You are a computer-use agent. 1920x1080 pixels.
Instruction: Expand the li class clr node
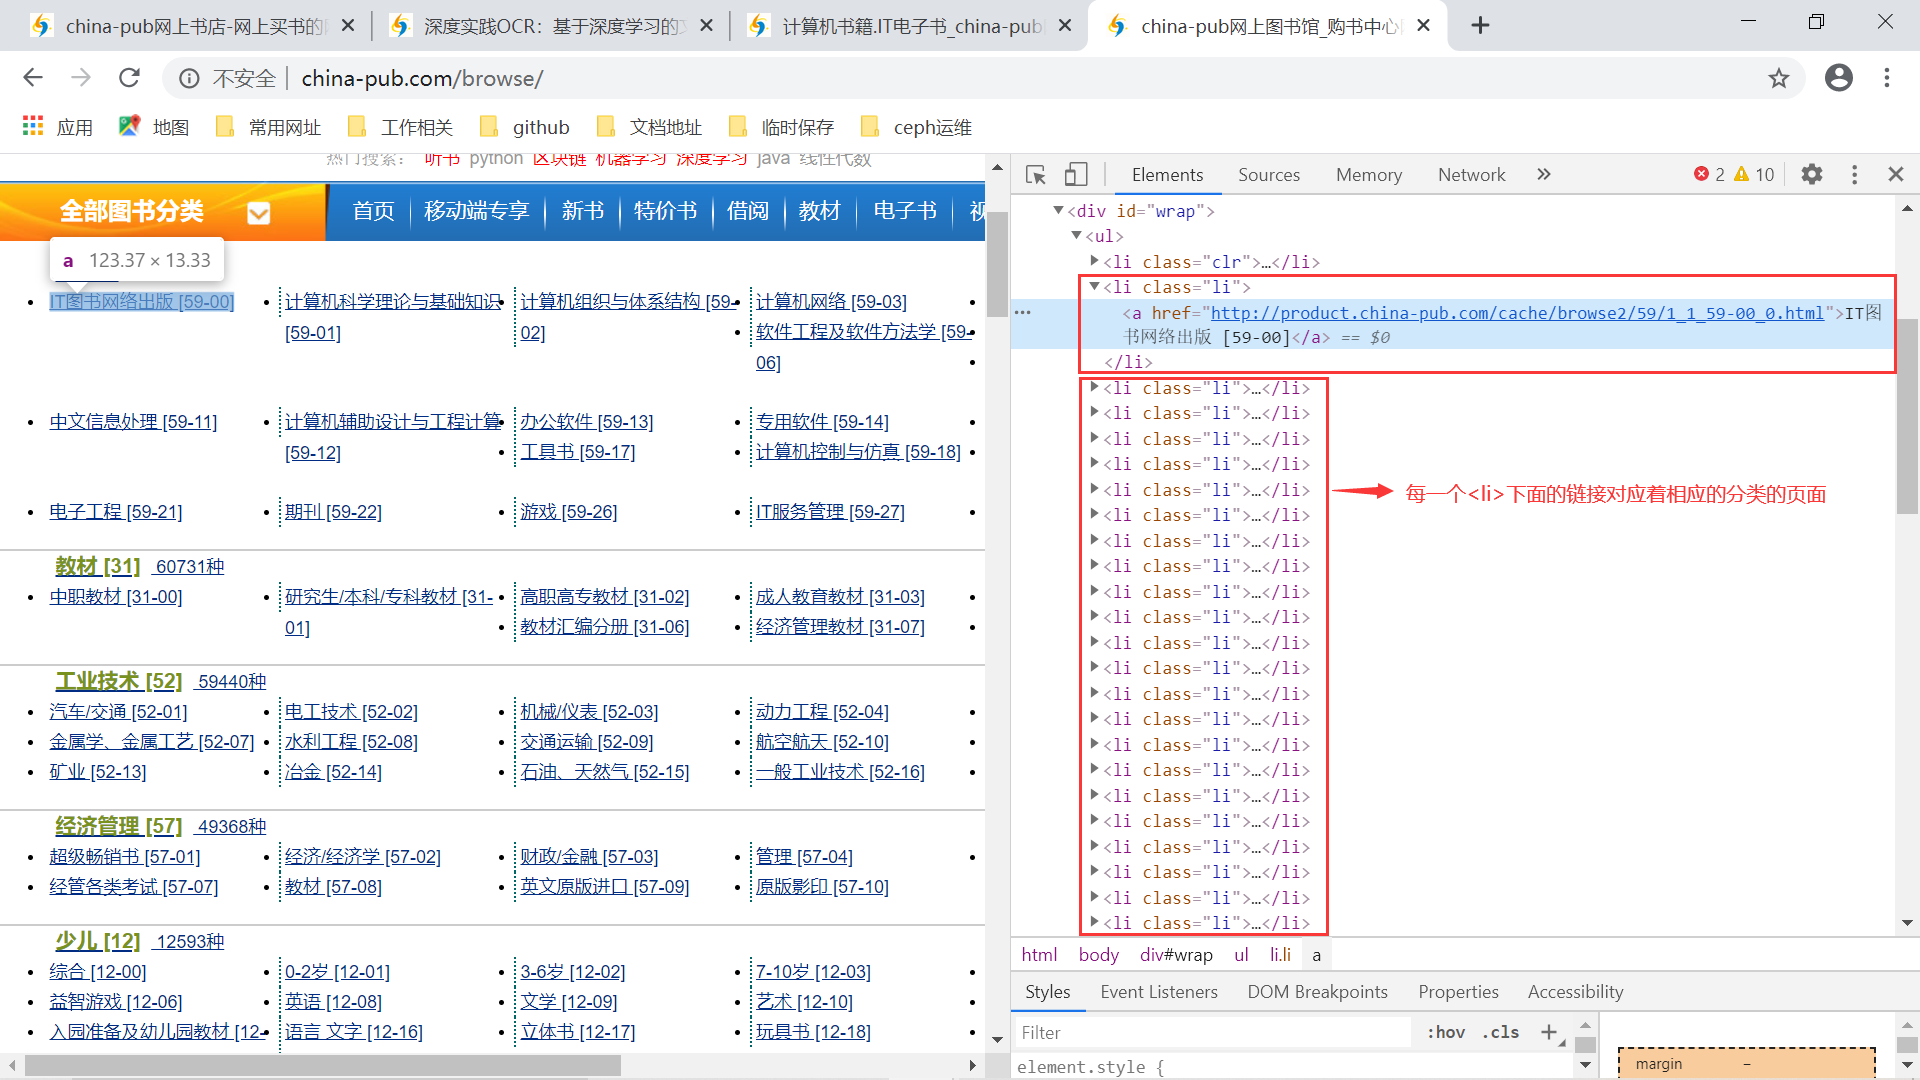tap(1094, 261)
